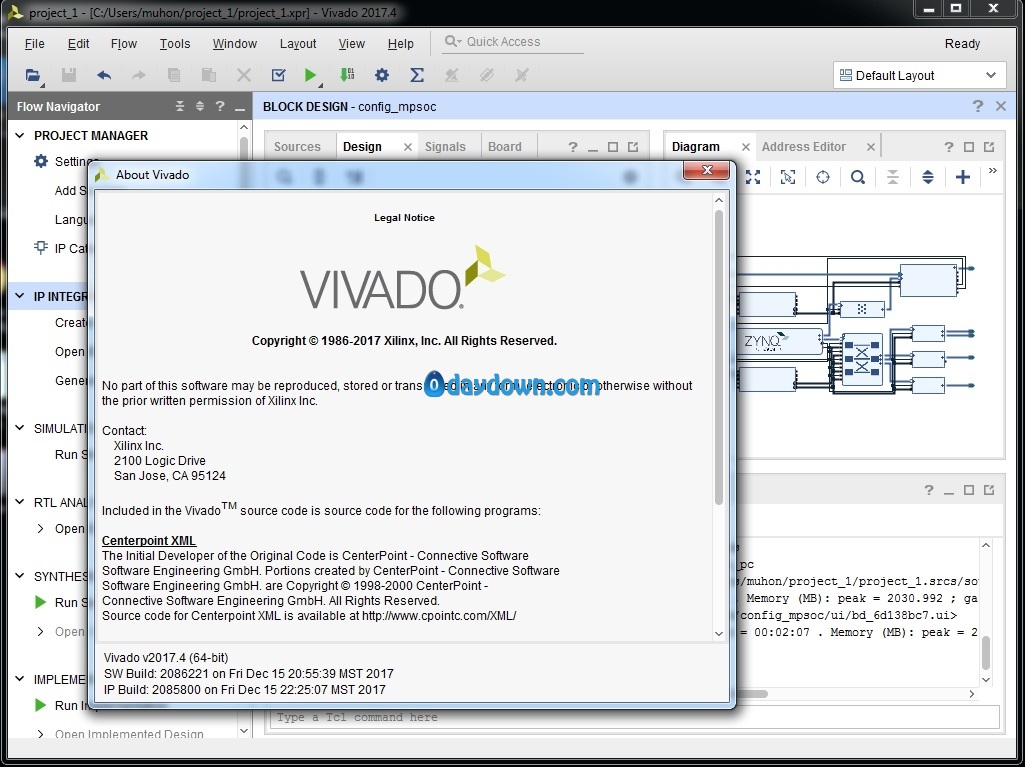This screenshot has width=1025, height=767.
Task: Expand the Open Implemented Design item
Action: click(41, 734)
